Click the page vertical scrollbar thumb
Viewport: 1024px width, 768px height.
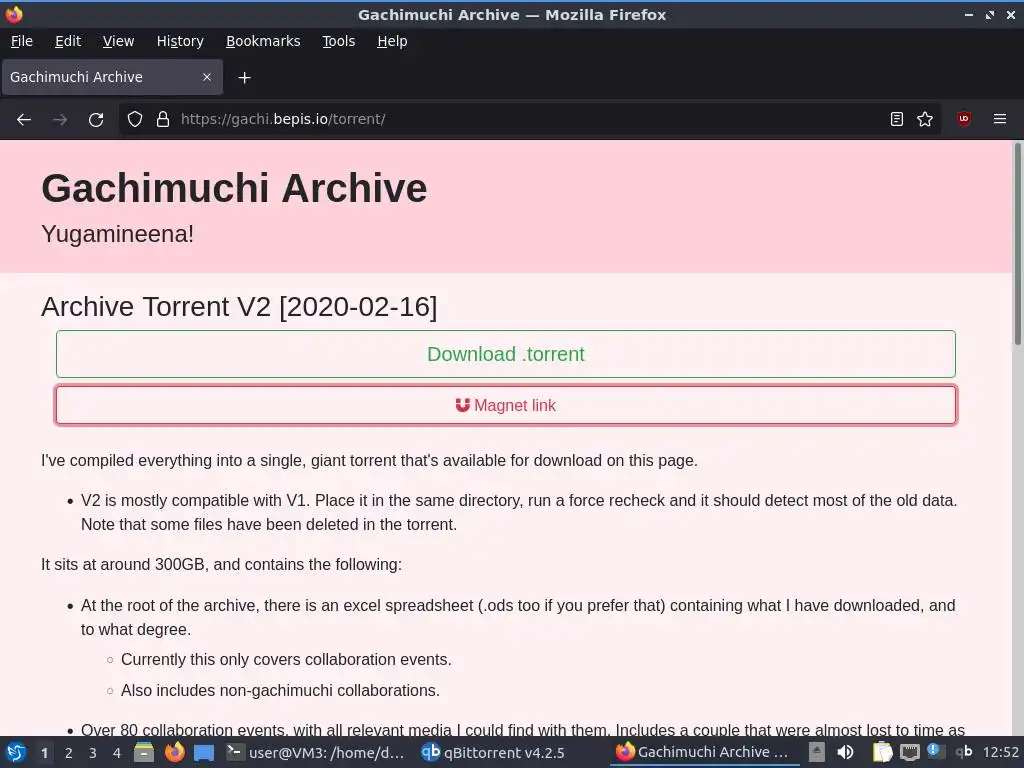pos(1017,243)
